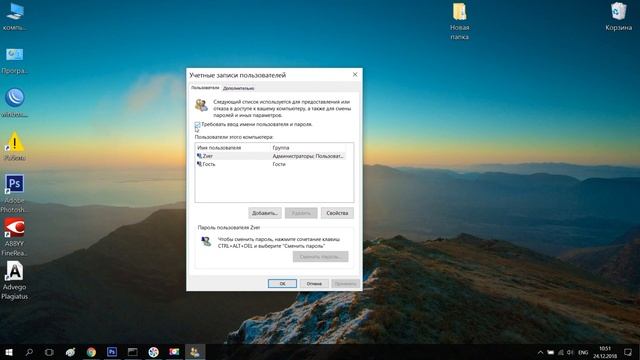The width and height of the screenshot is (640, 360).
Task: Launch the blue globe desktop shortcut
Action: 15,103
